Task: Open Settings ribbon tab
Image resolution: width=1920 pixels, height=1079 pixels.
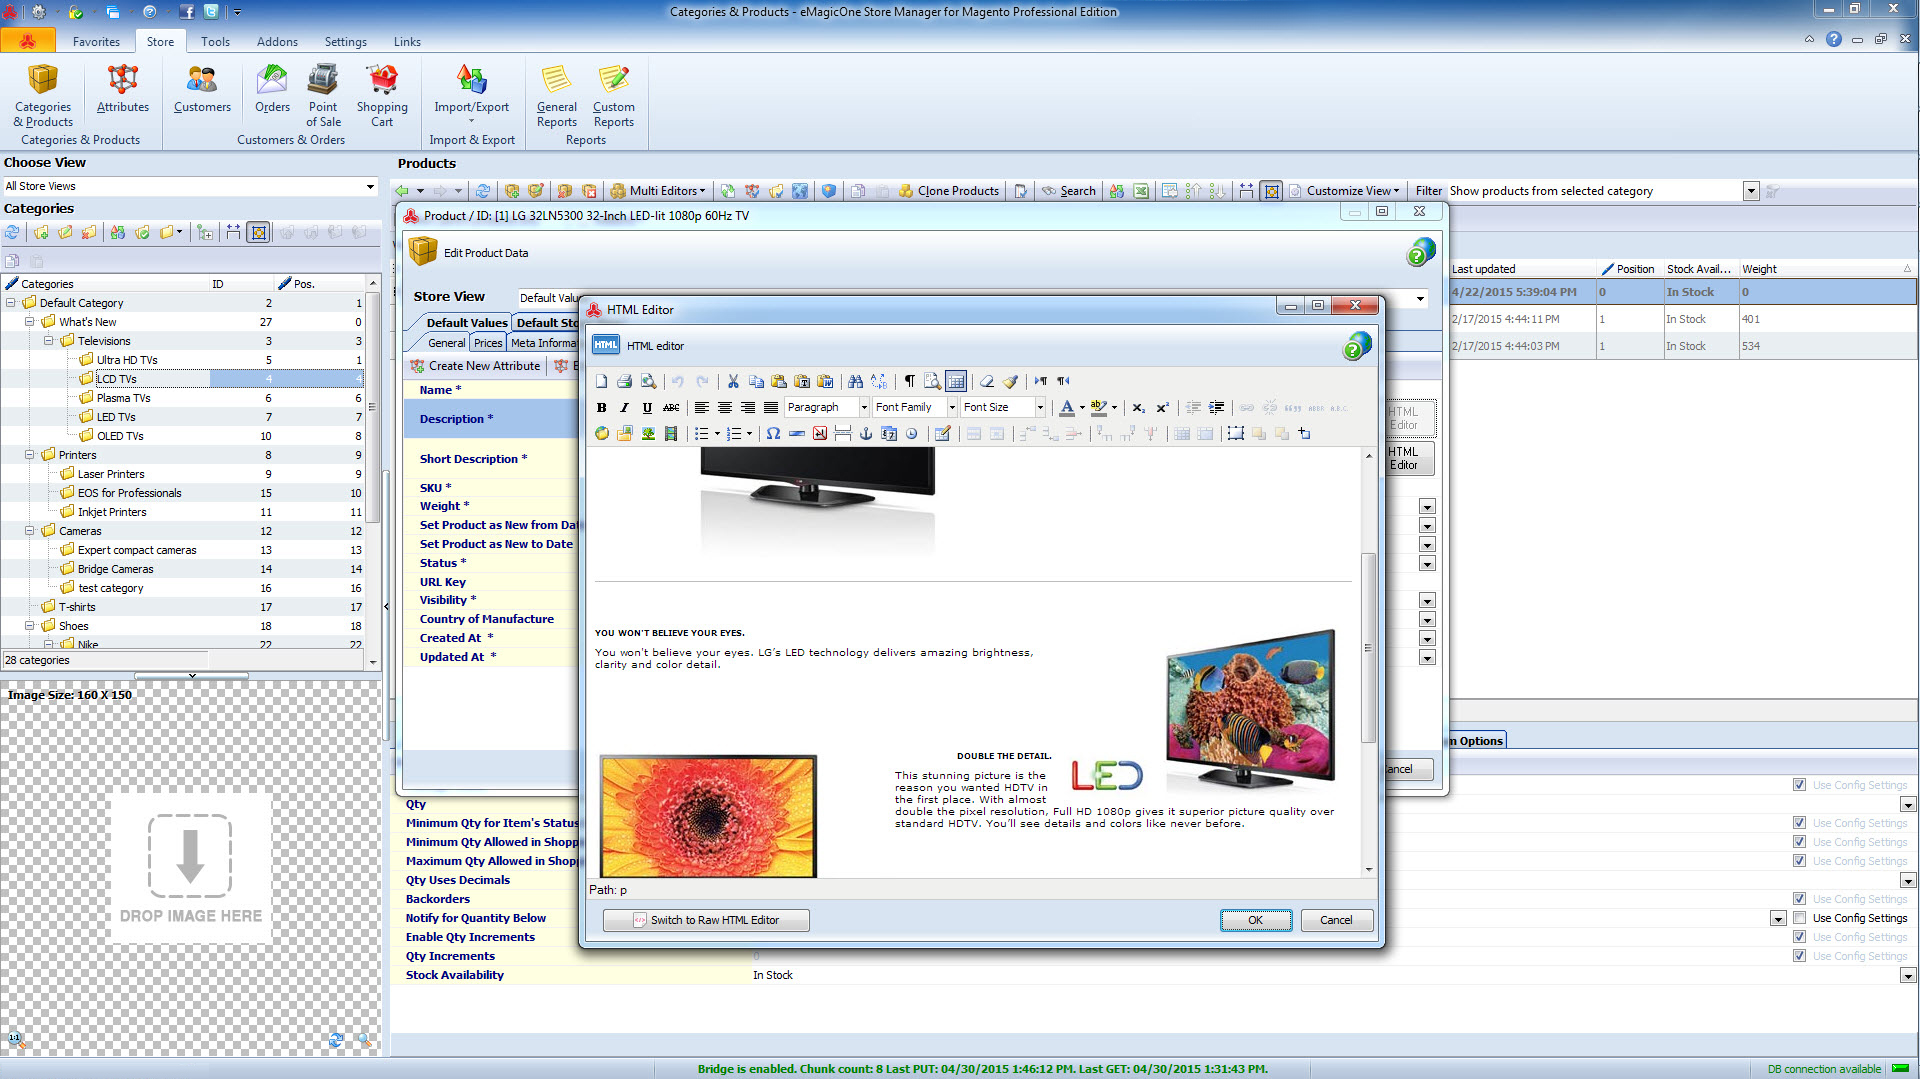Action: [x=345, y=42]
